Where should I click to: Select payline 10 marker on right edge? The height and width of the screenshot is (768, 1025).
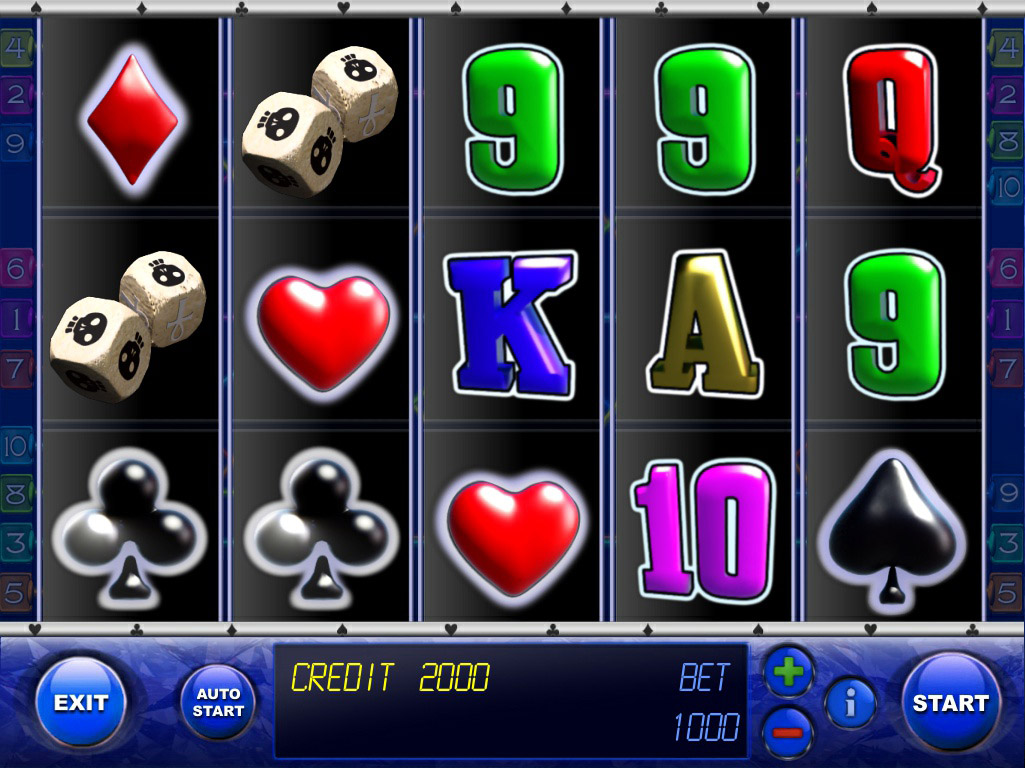point(1007,188)
